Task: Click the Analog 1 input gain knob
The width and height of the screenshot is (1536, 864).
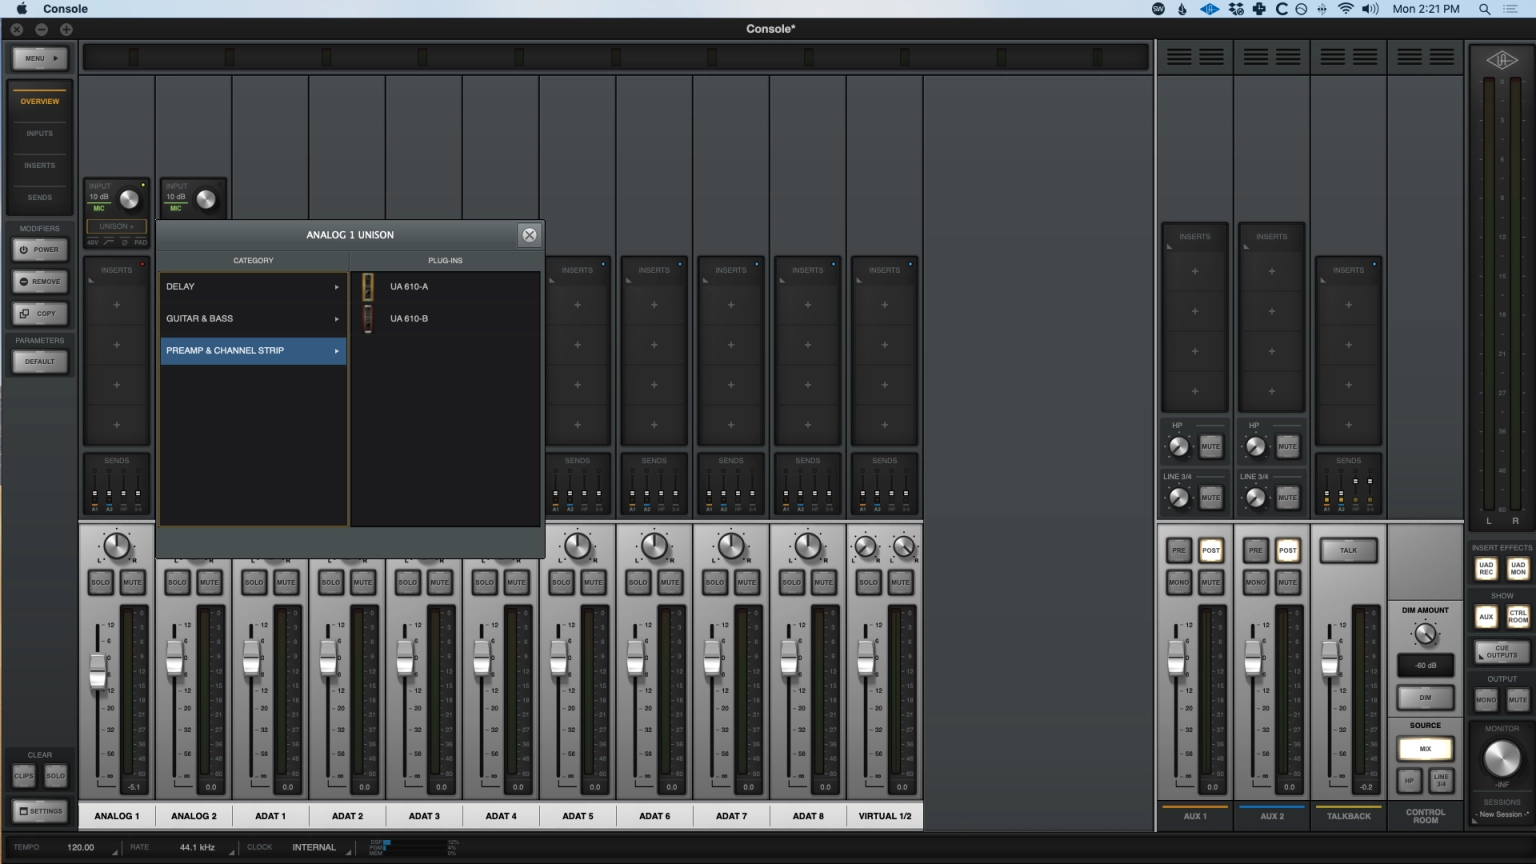Action: tap(129, 199)
